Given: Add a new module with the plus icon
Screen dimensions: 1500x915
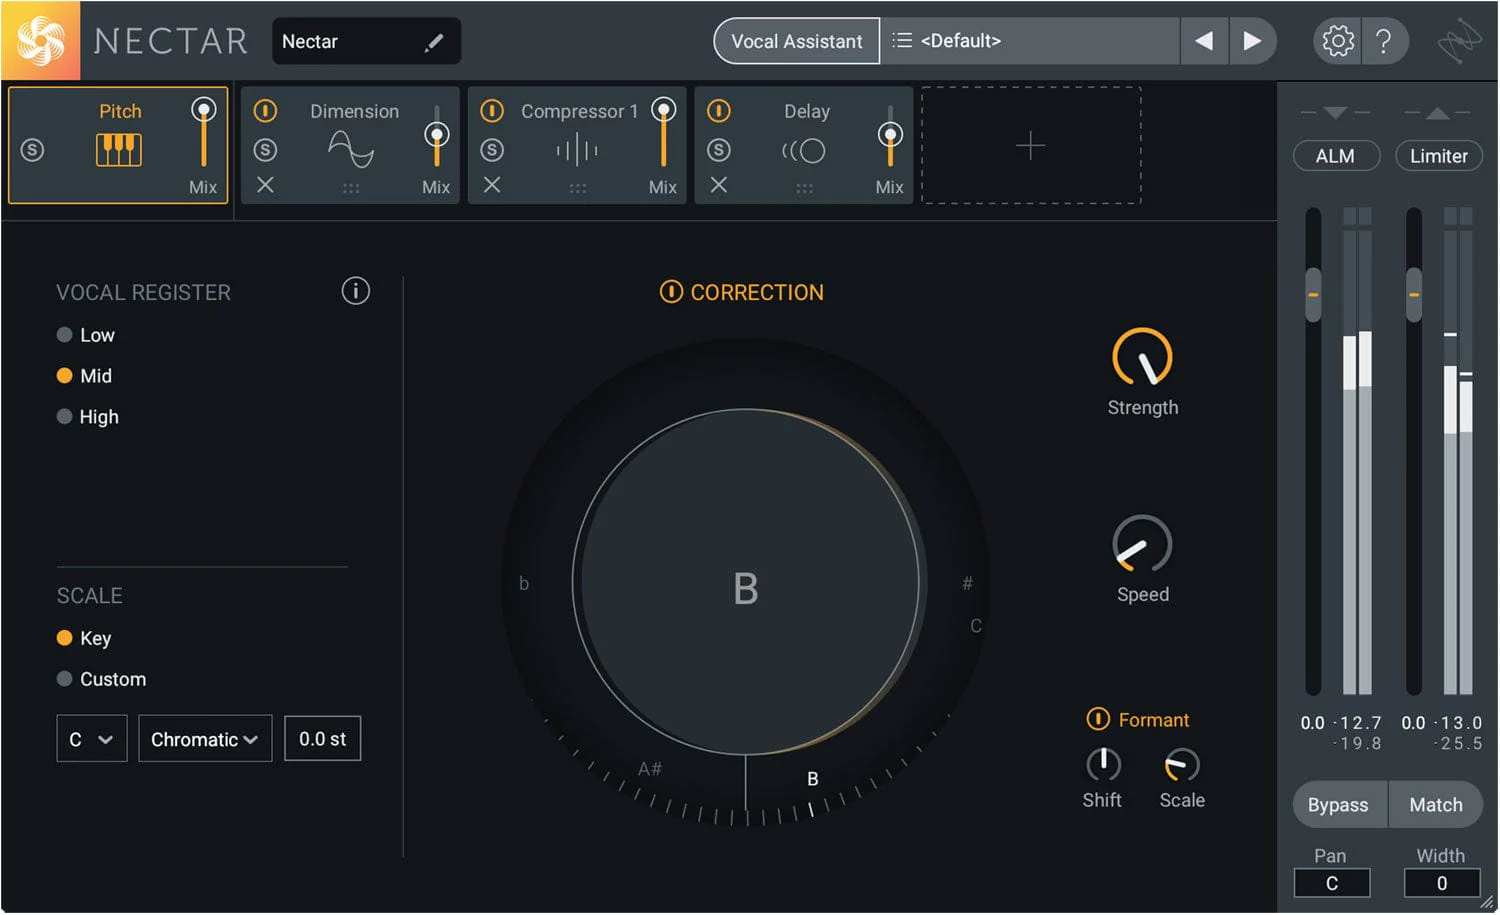Looking at the screenshot, I should 1029,146.
